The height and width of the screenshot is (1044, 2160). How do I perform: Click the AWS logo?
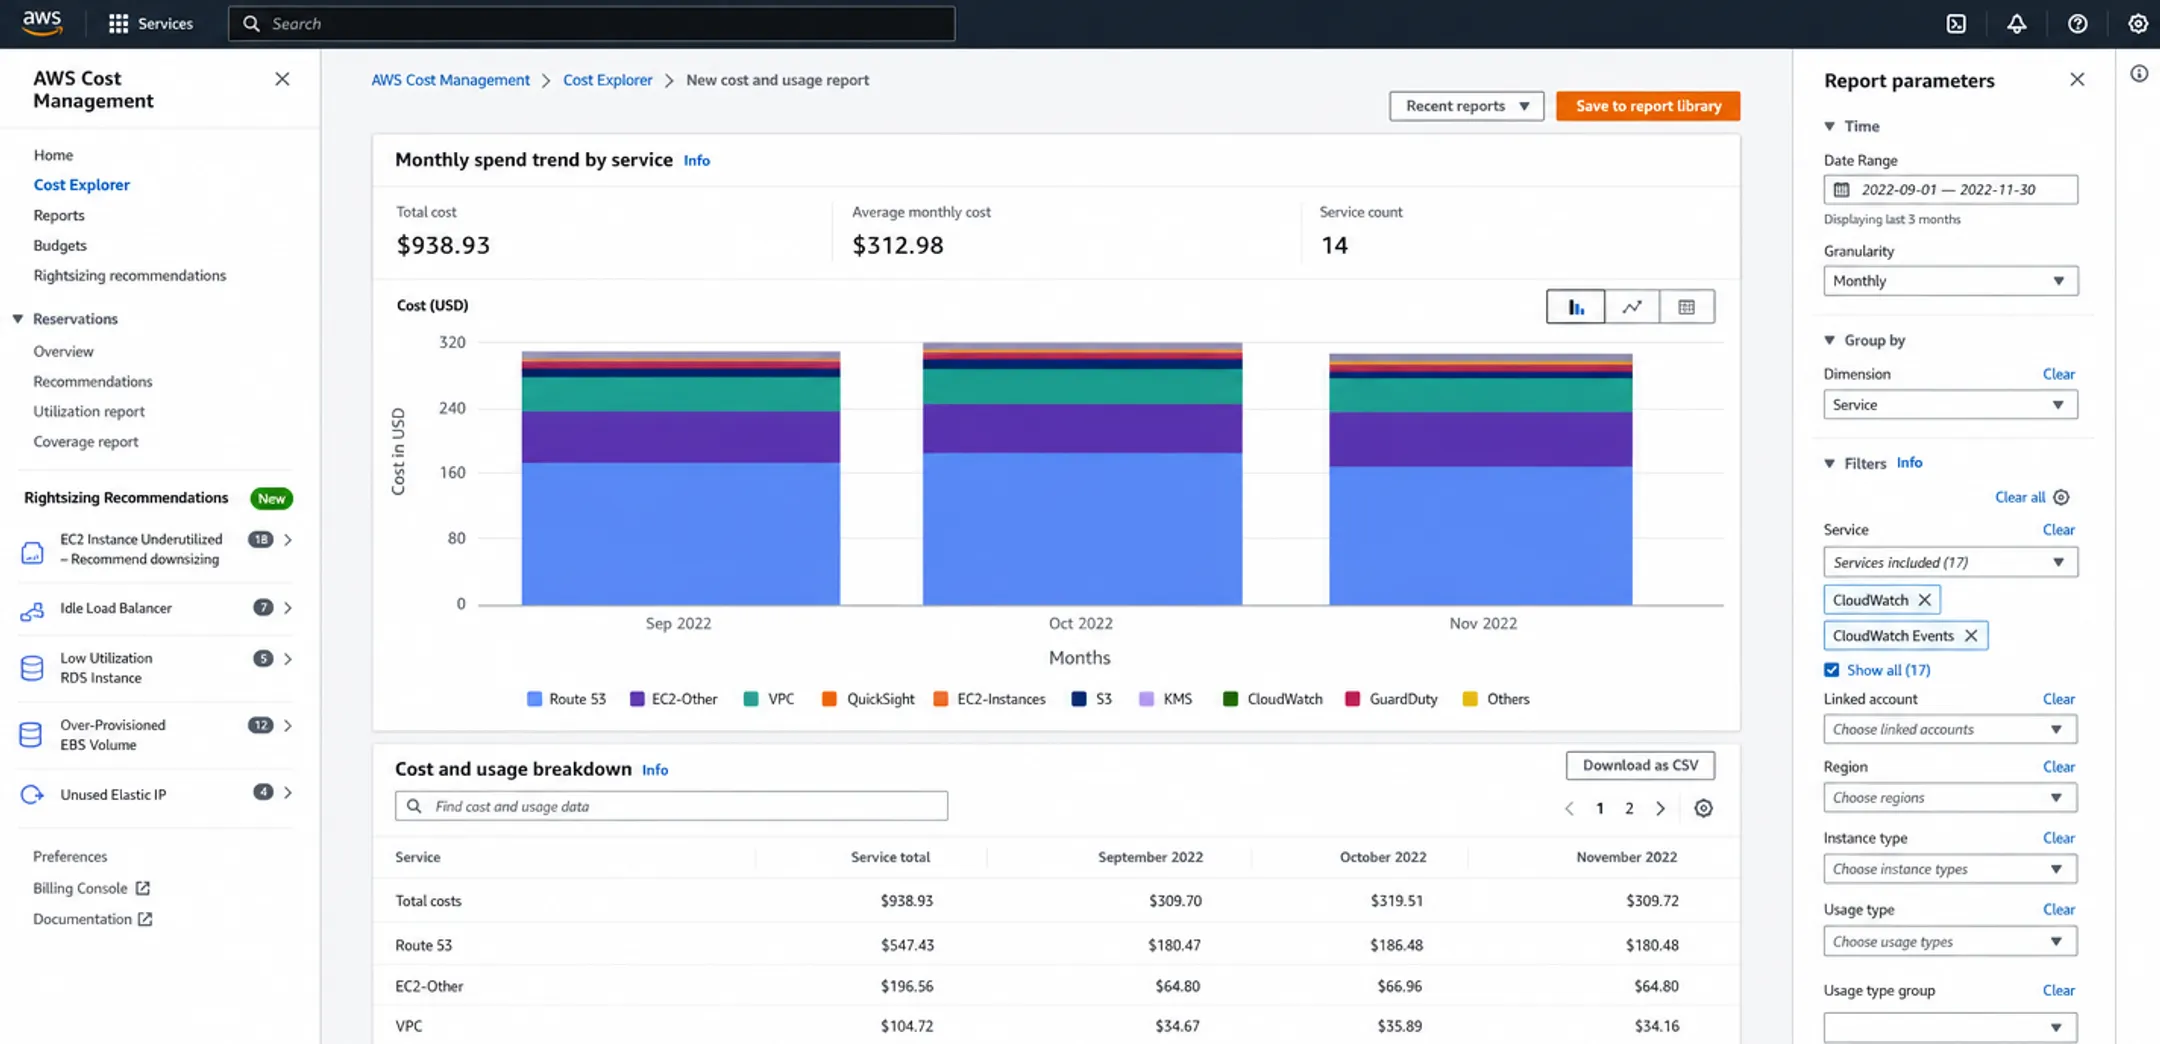[x=42, y=22]
